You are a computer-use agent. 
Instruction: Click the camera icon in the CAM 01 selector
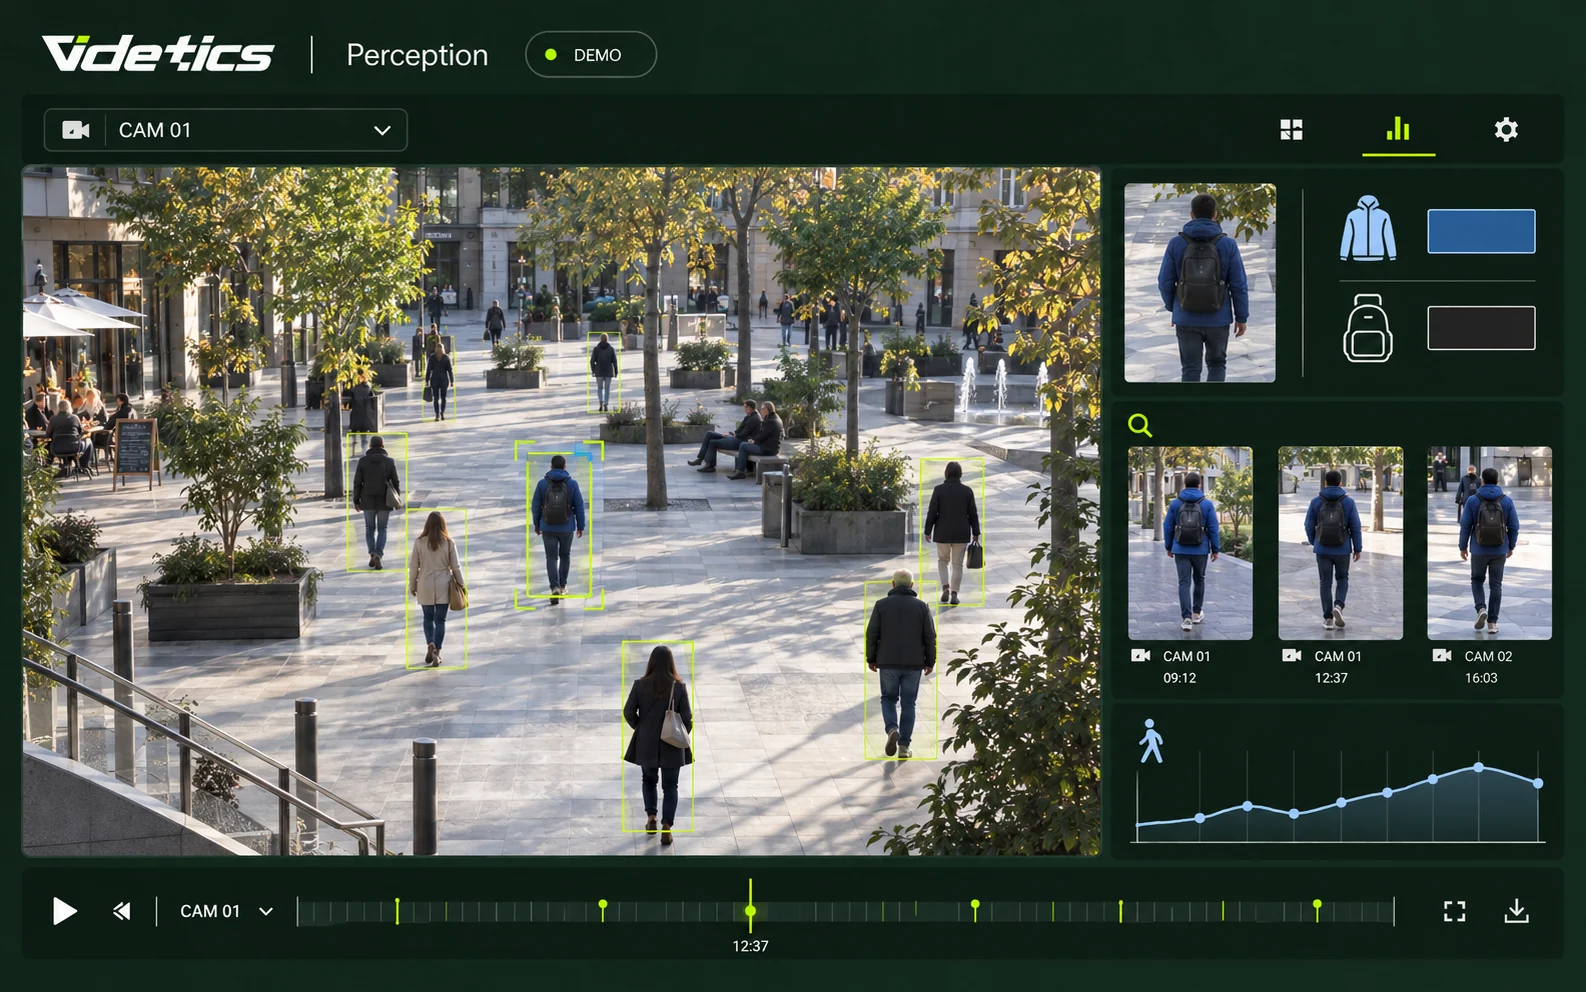point(76,130)
